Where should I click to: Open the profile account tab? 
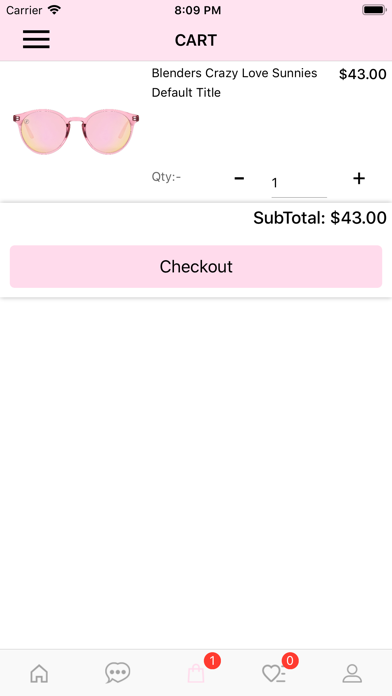pyautogui.click(x=352, y=673)
